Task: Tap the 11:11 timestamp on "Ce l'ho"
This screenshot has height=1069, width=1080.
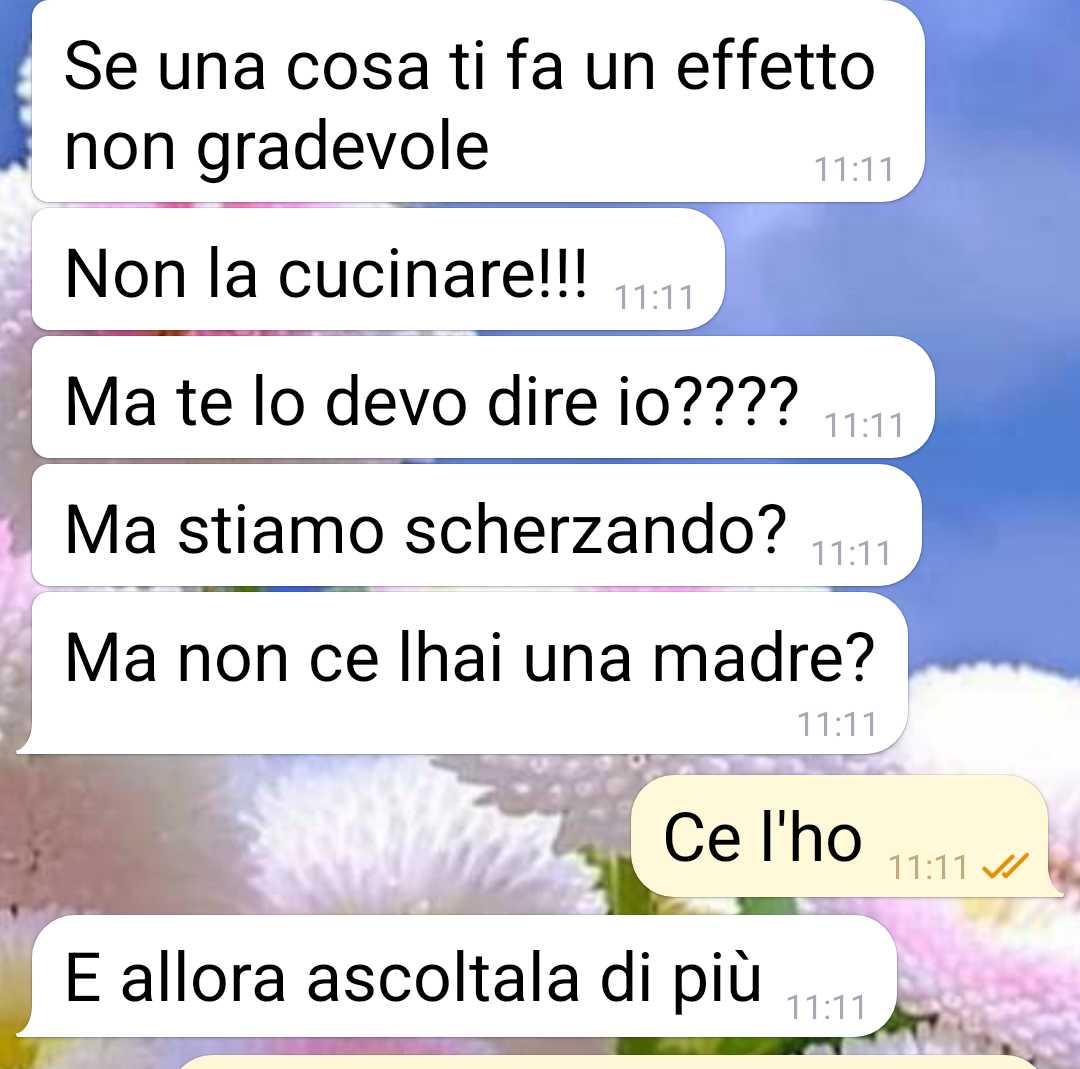Action: point(928,867)
